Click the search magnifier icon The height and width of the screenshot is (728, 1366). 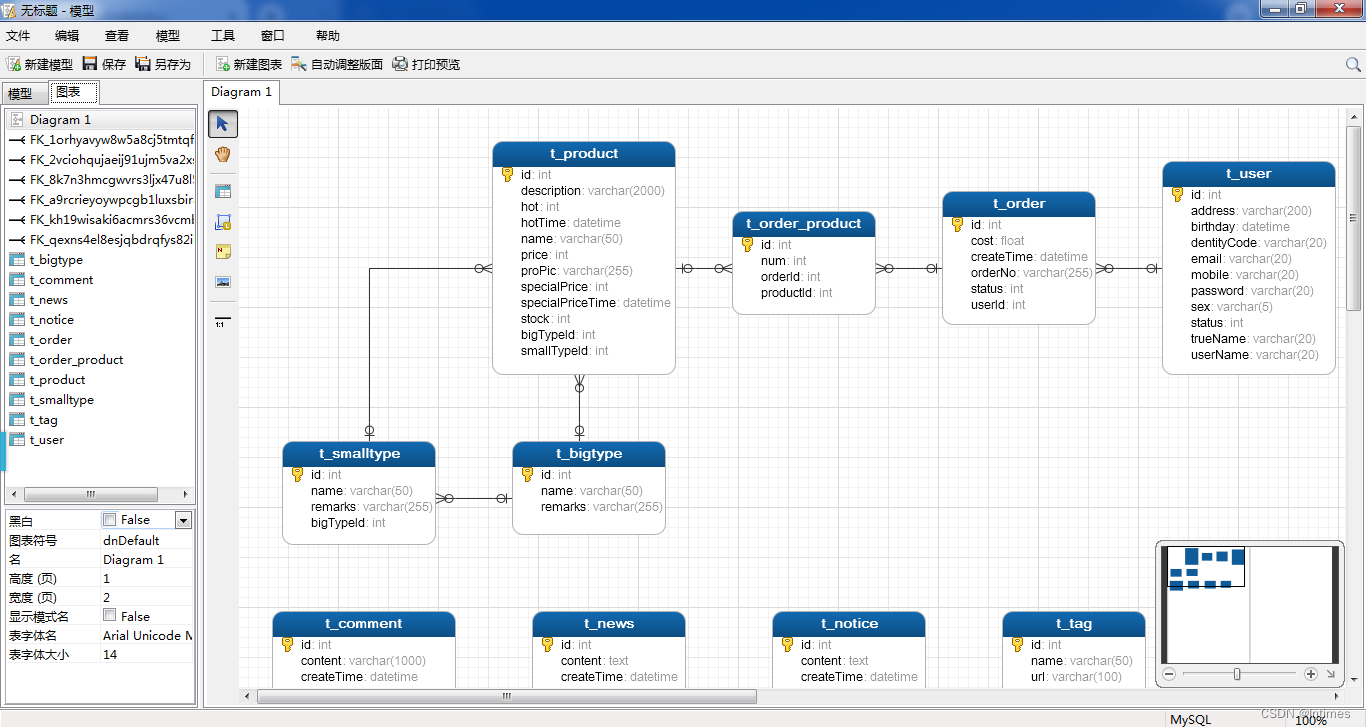point(1353,64)
